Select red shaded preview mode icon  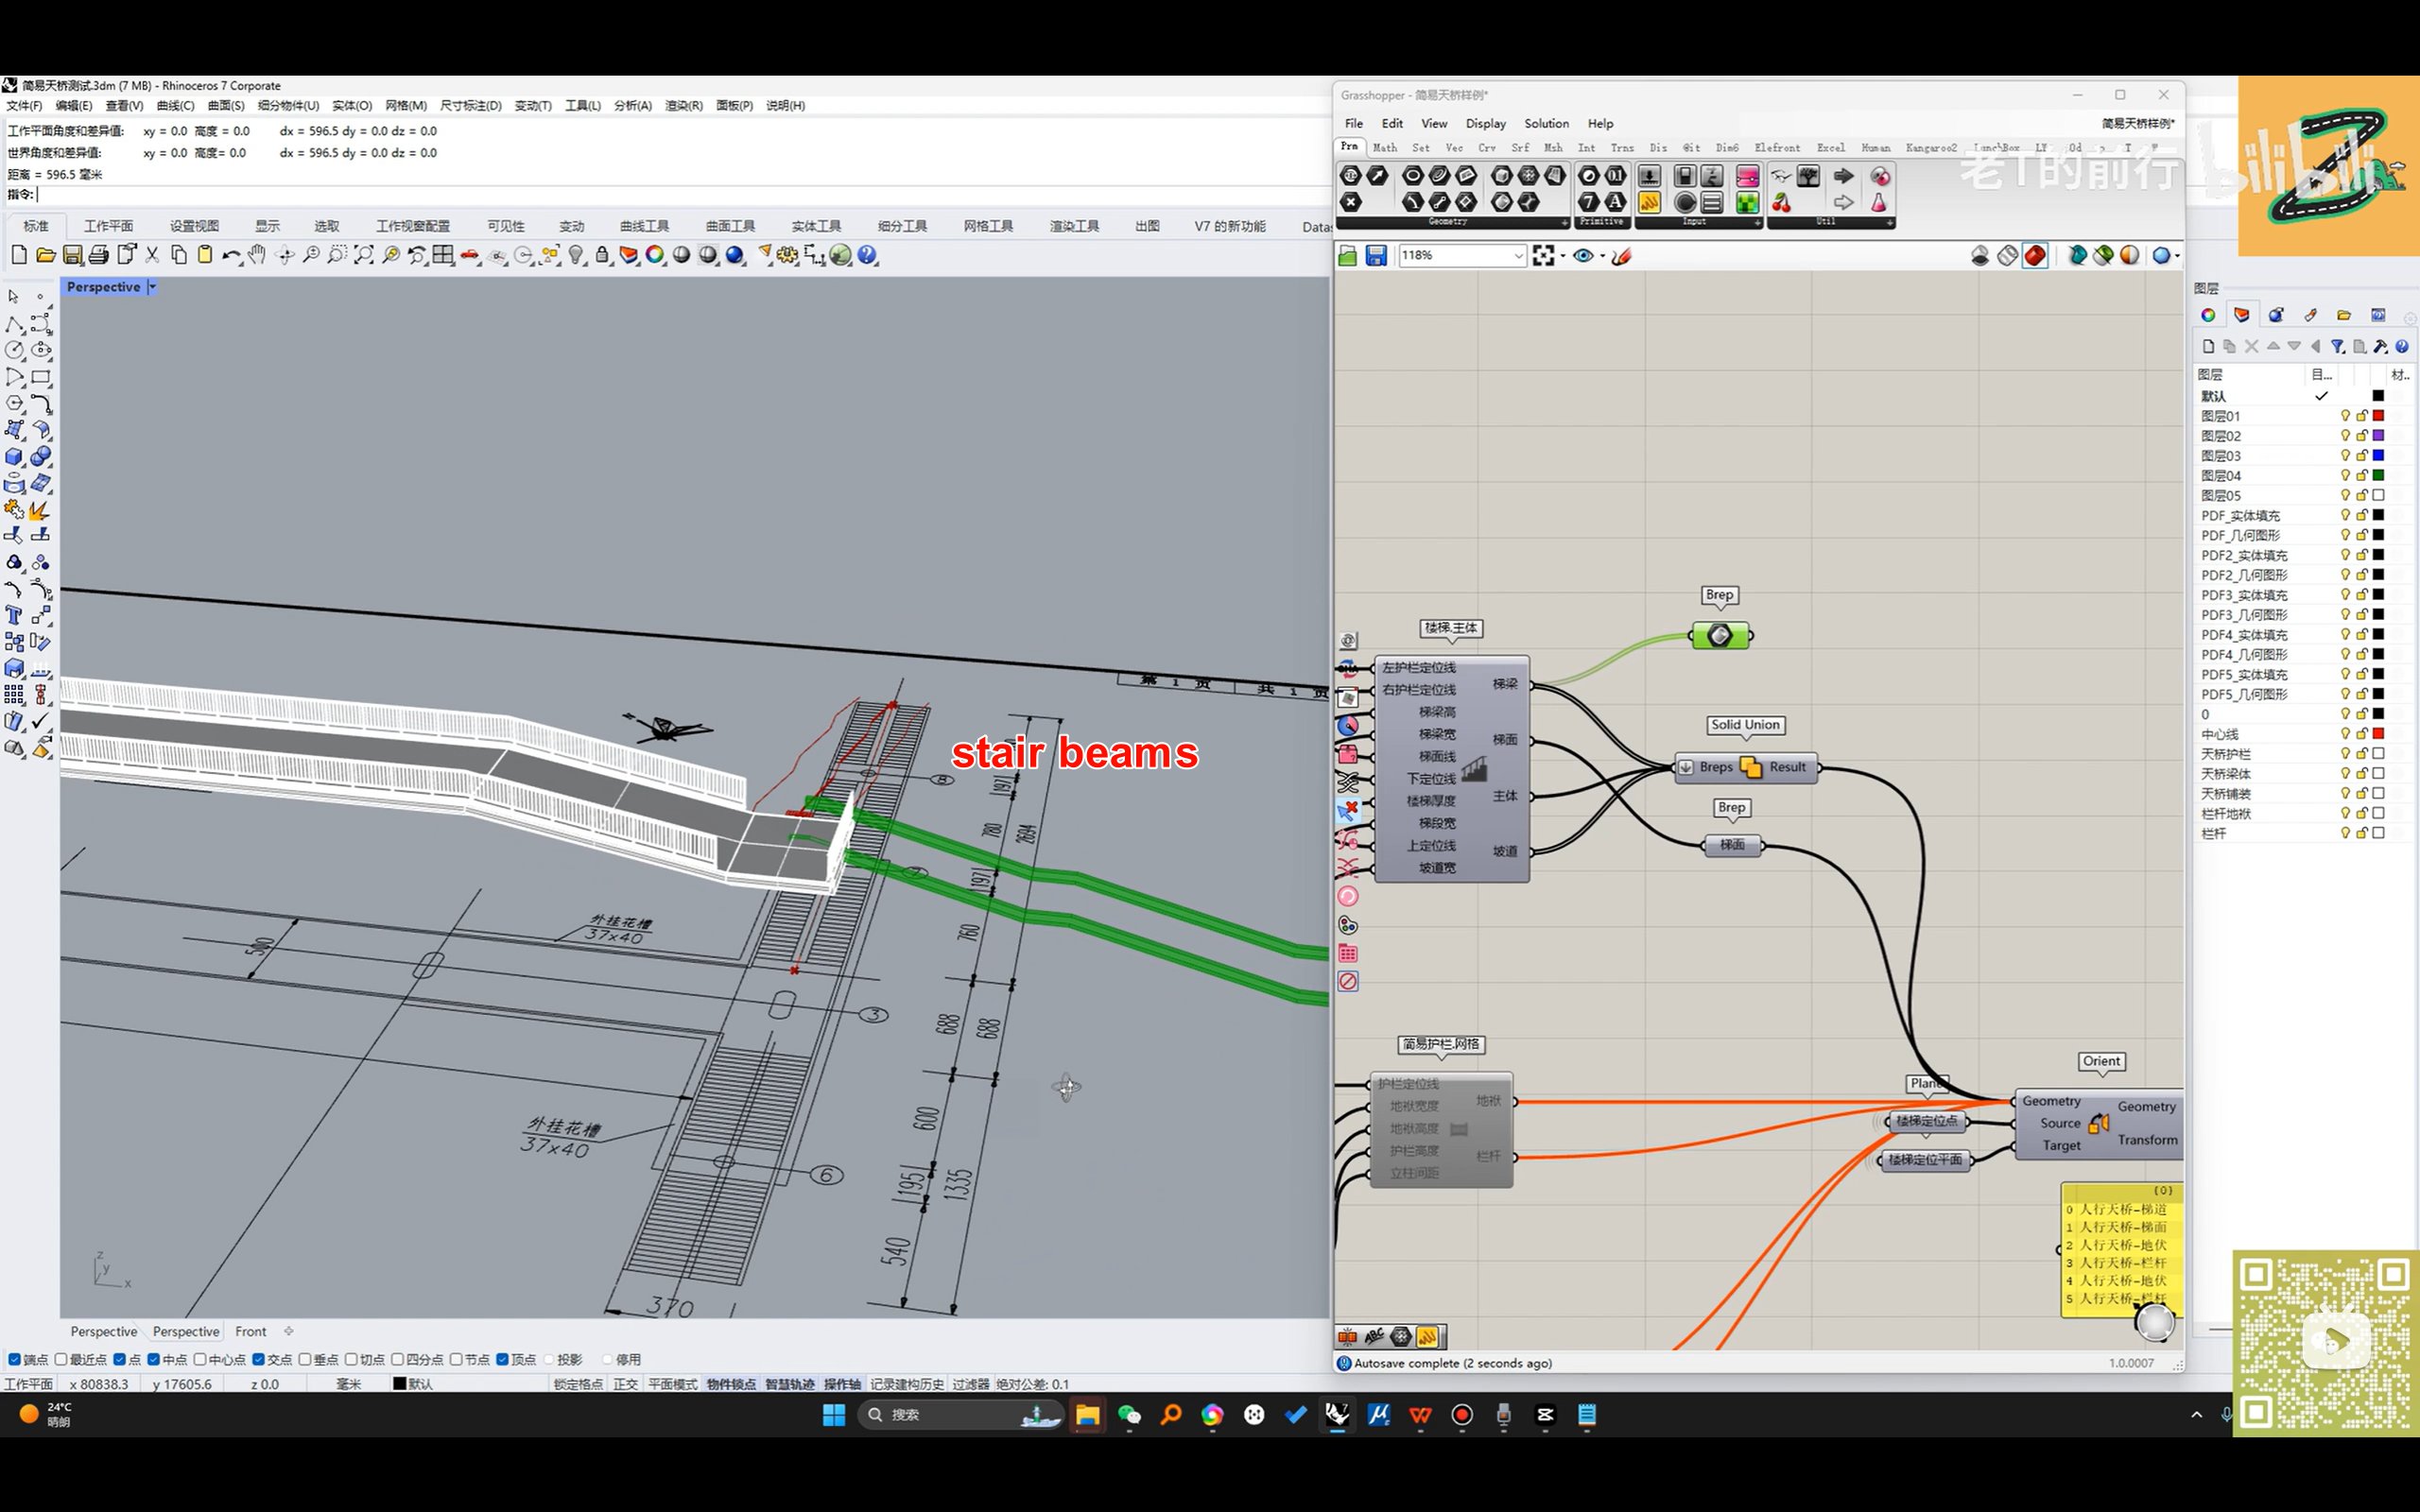coord(2034,256)
